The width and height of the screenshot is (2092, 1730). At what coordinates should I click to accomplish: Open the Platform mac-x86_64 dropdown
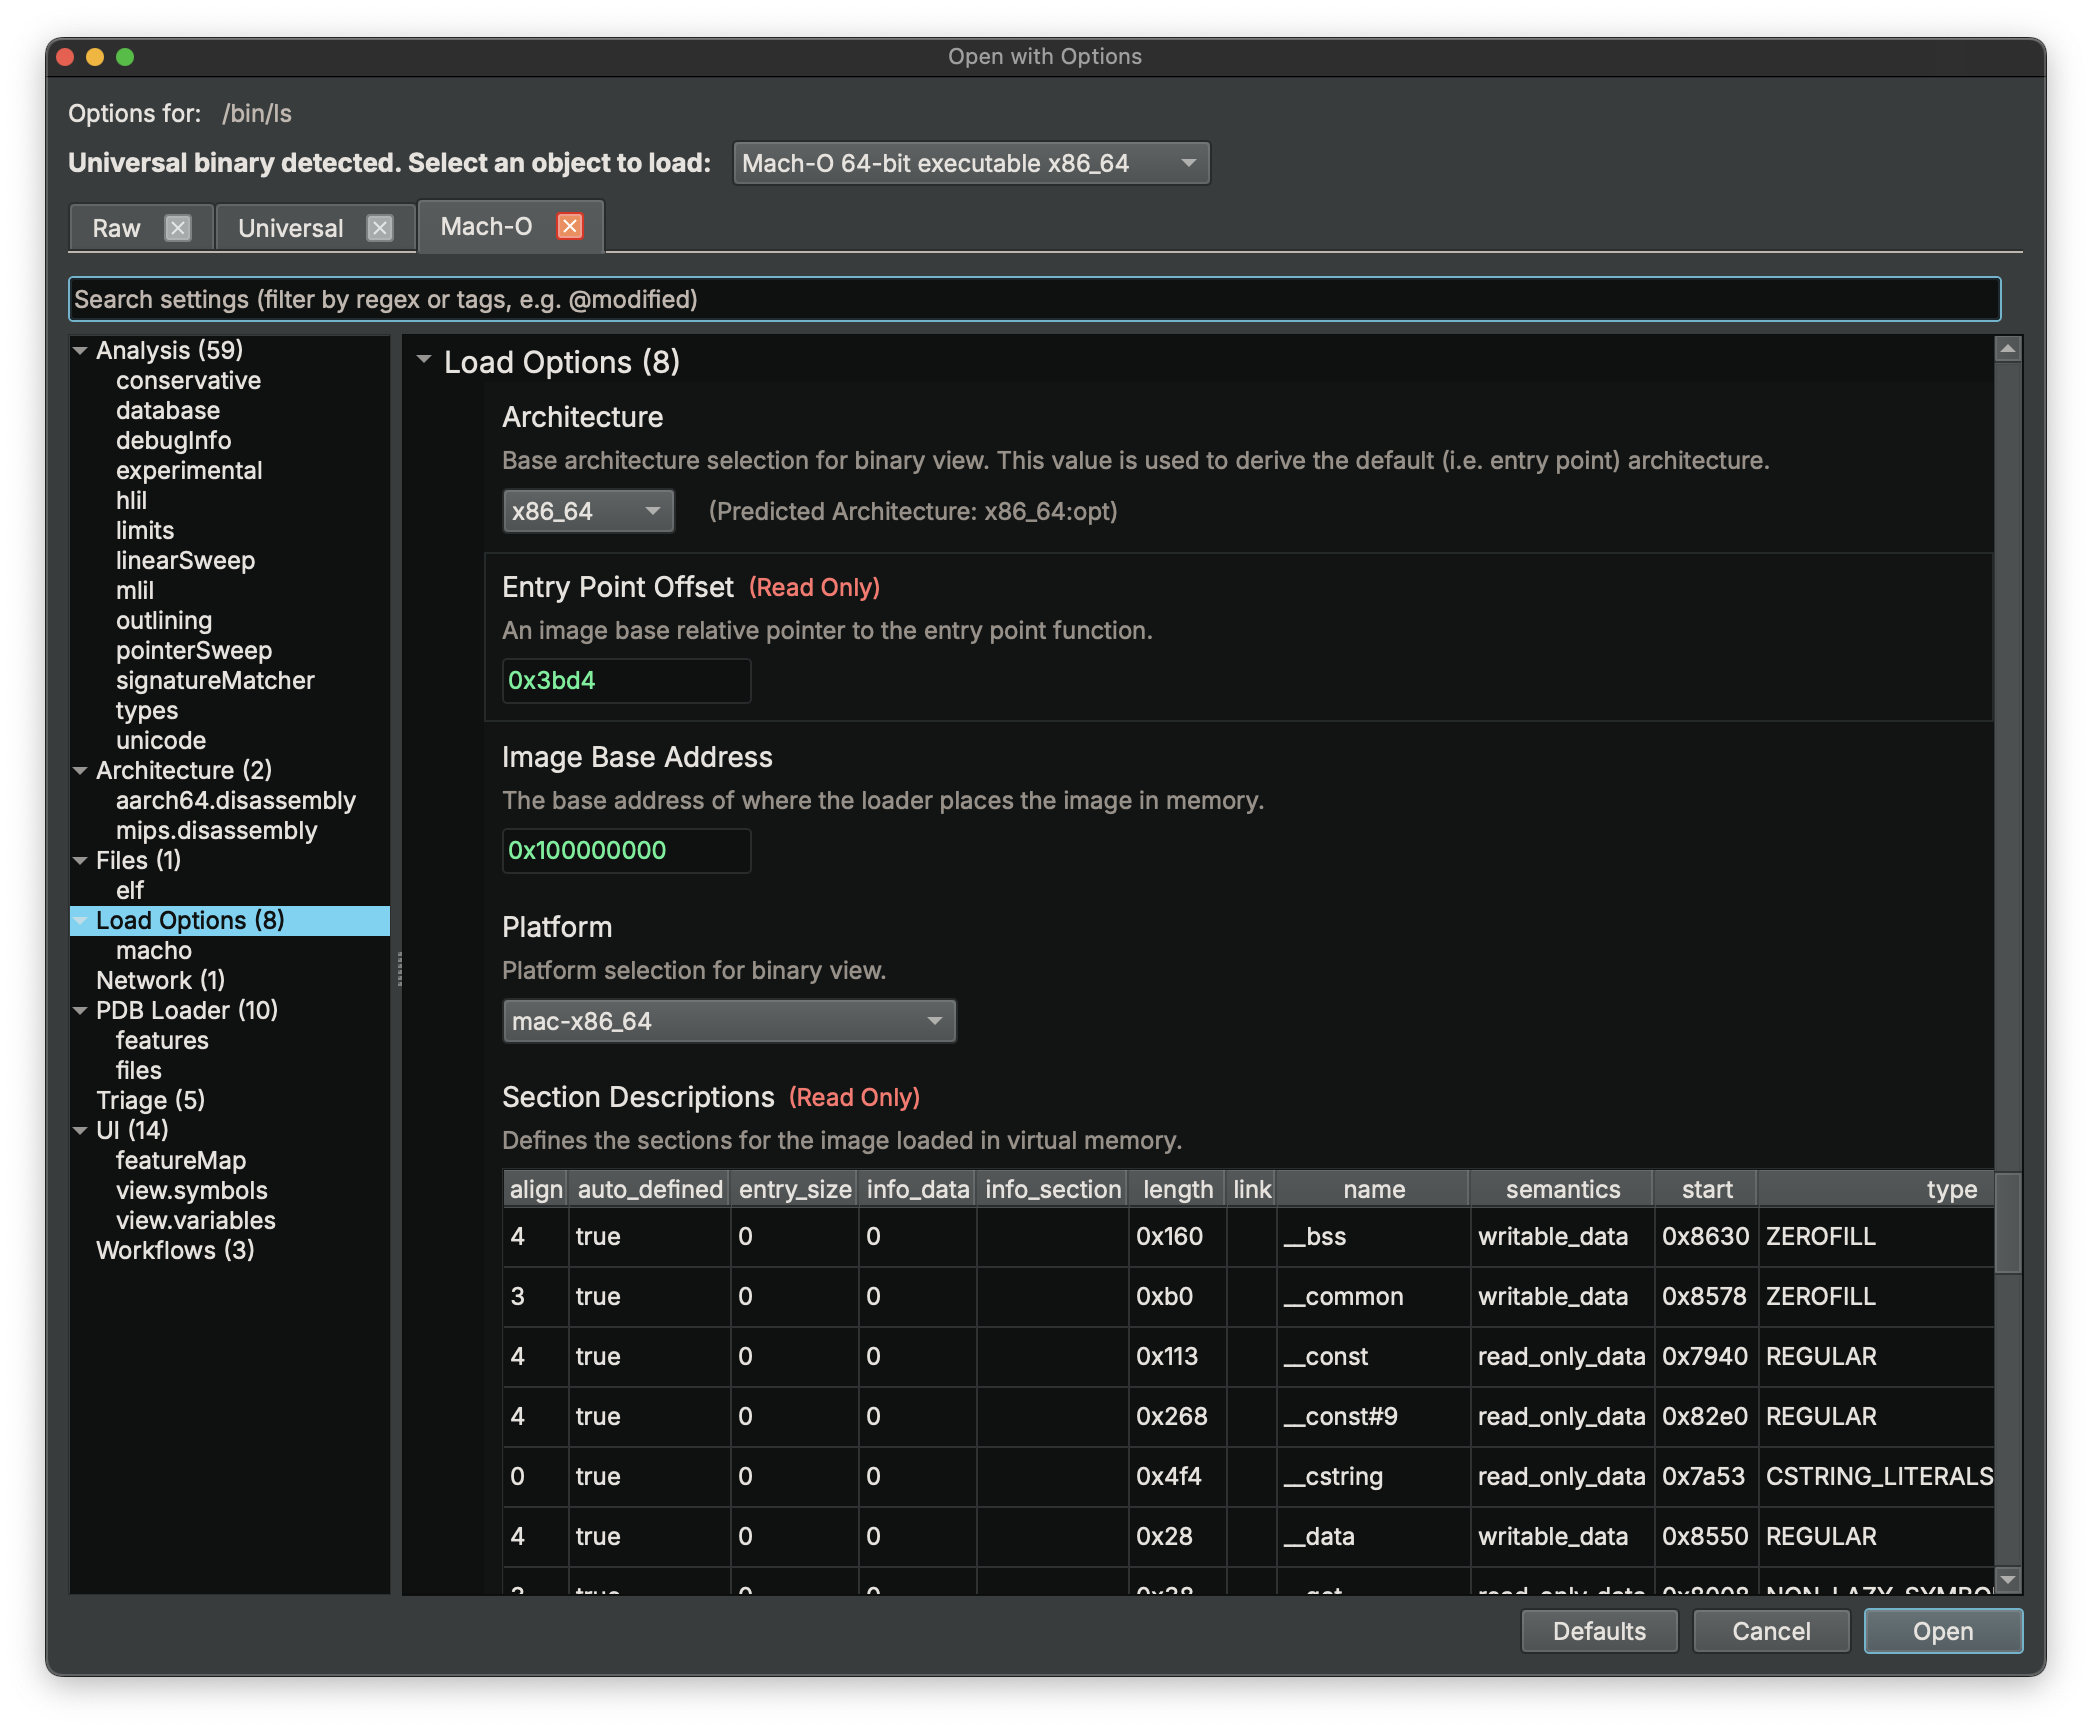pyautogui.click(x=729, y=1021)
